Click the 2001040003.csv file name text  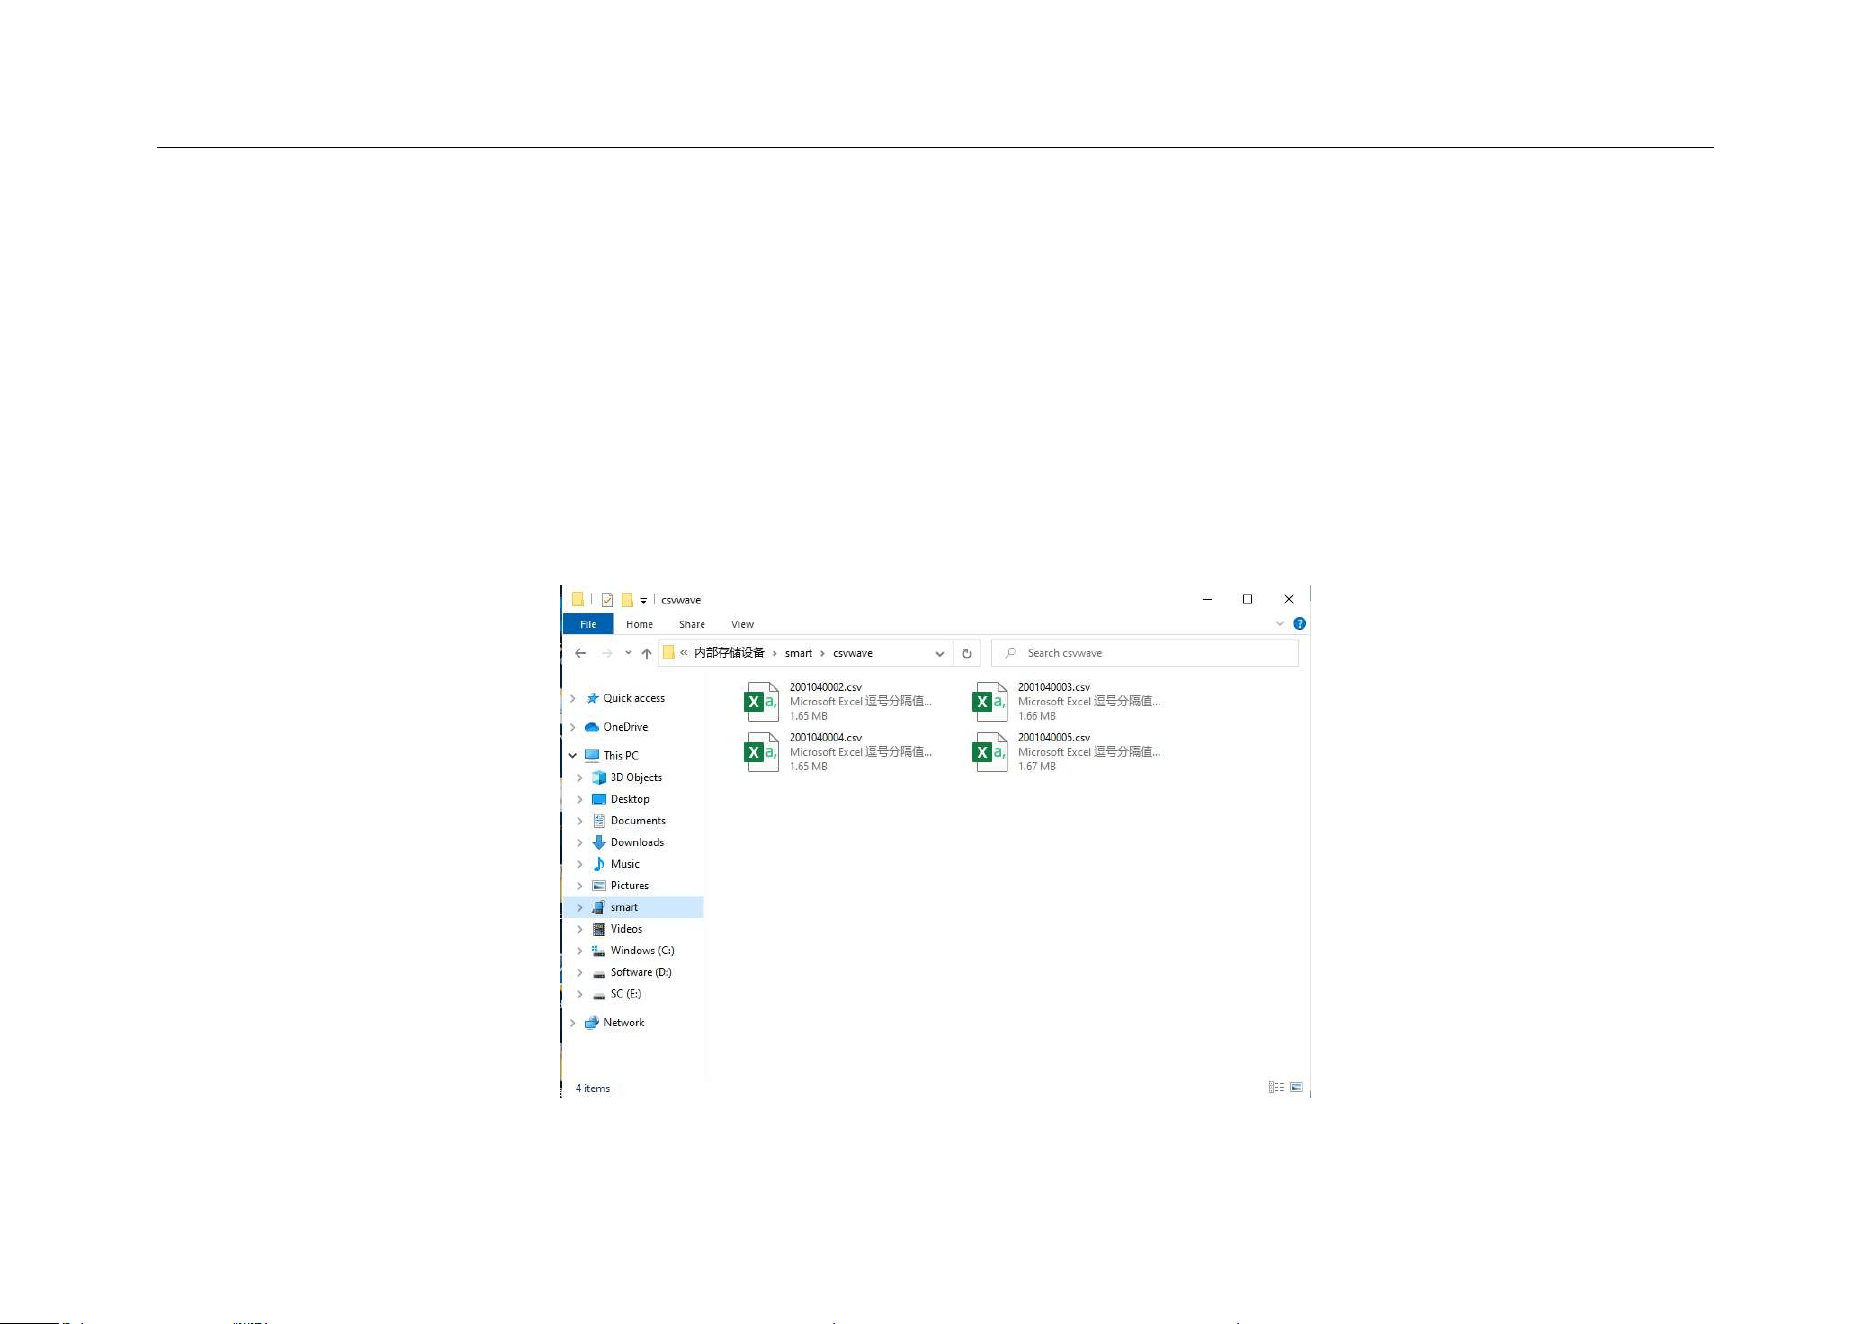(x=1054, y=687)
